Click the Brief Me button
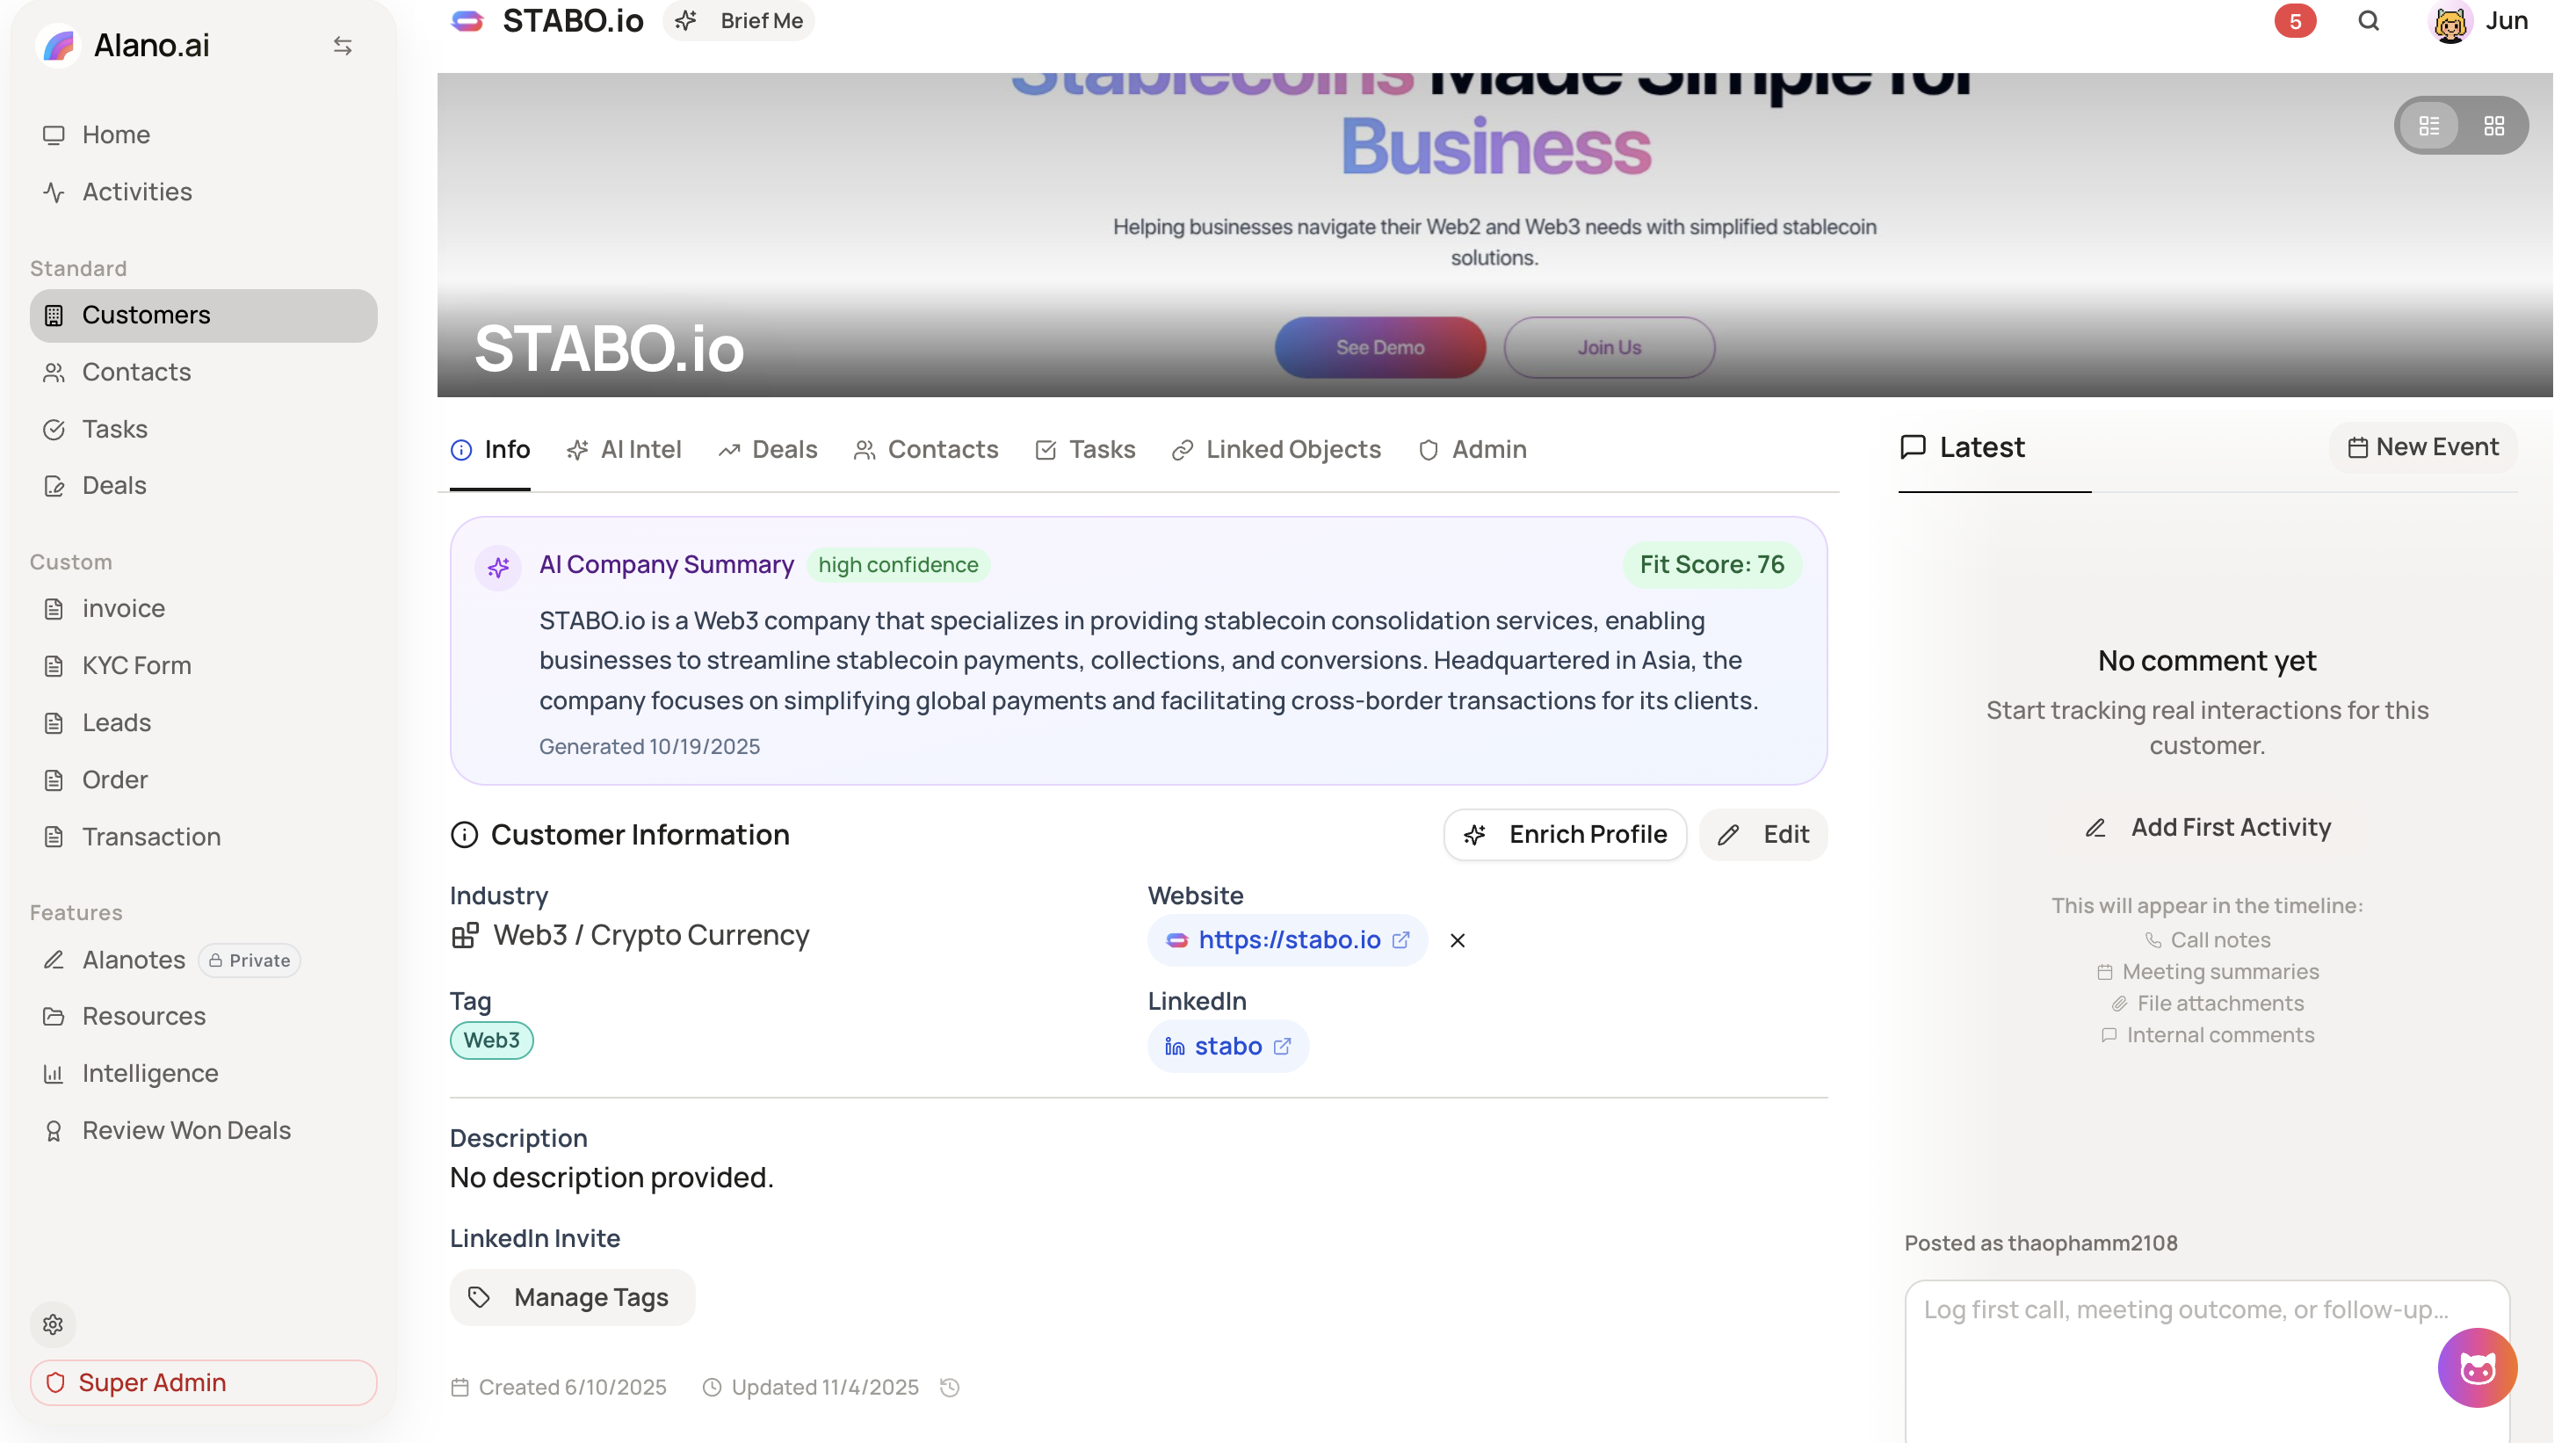This screenshot has width=2576, height=1443. pos(739,21)
